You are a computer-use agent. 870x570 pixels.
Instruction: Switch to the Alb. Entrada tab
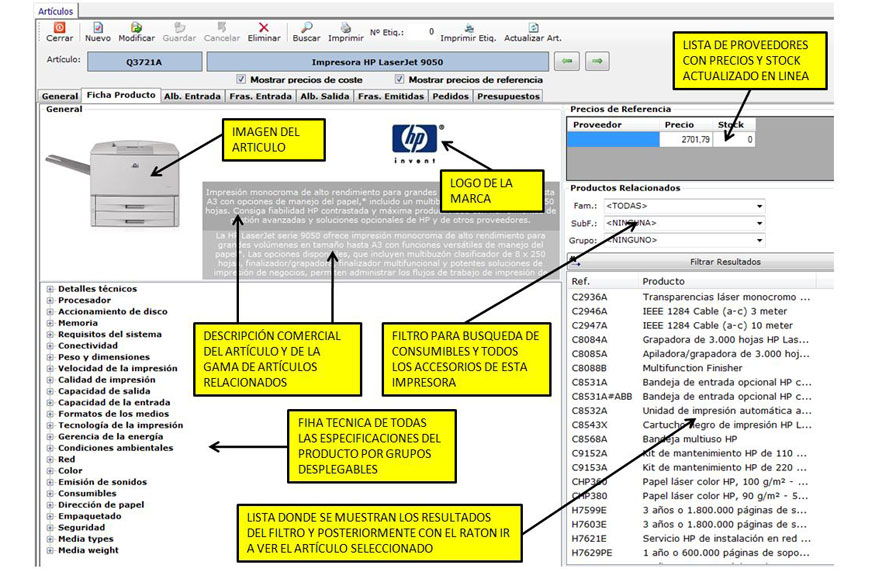192,97
